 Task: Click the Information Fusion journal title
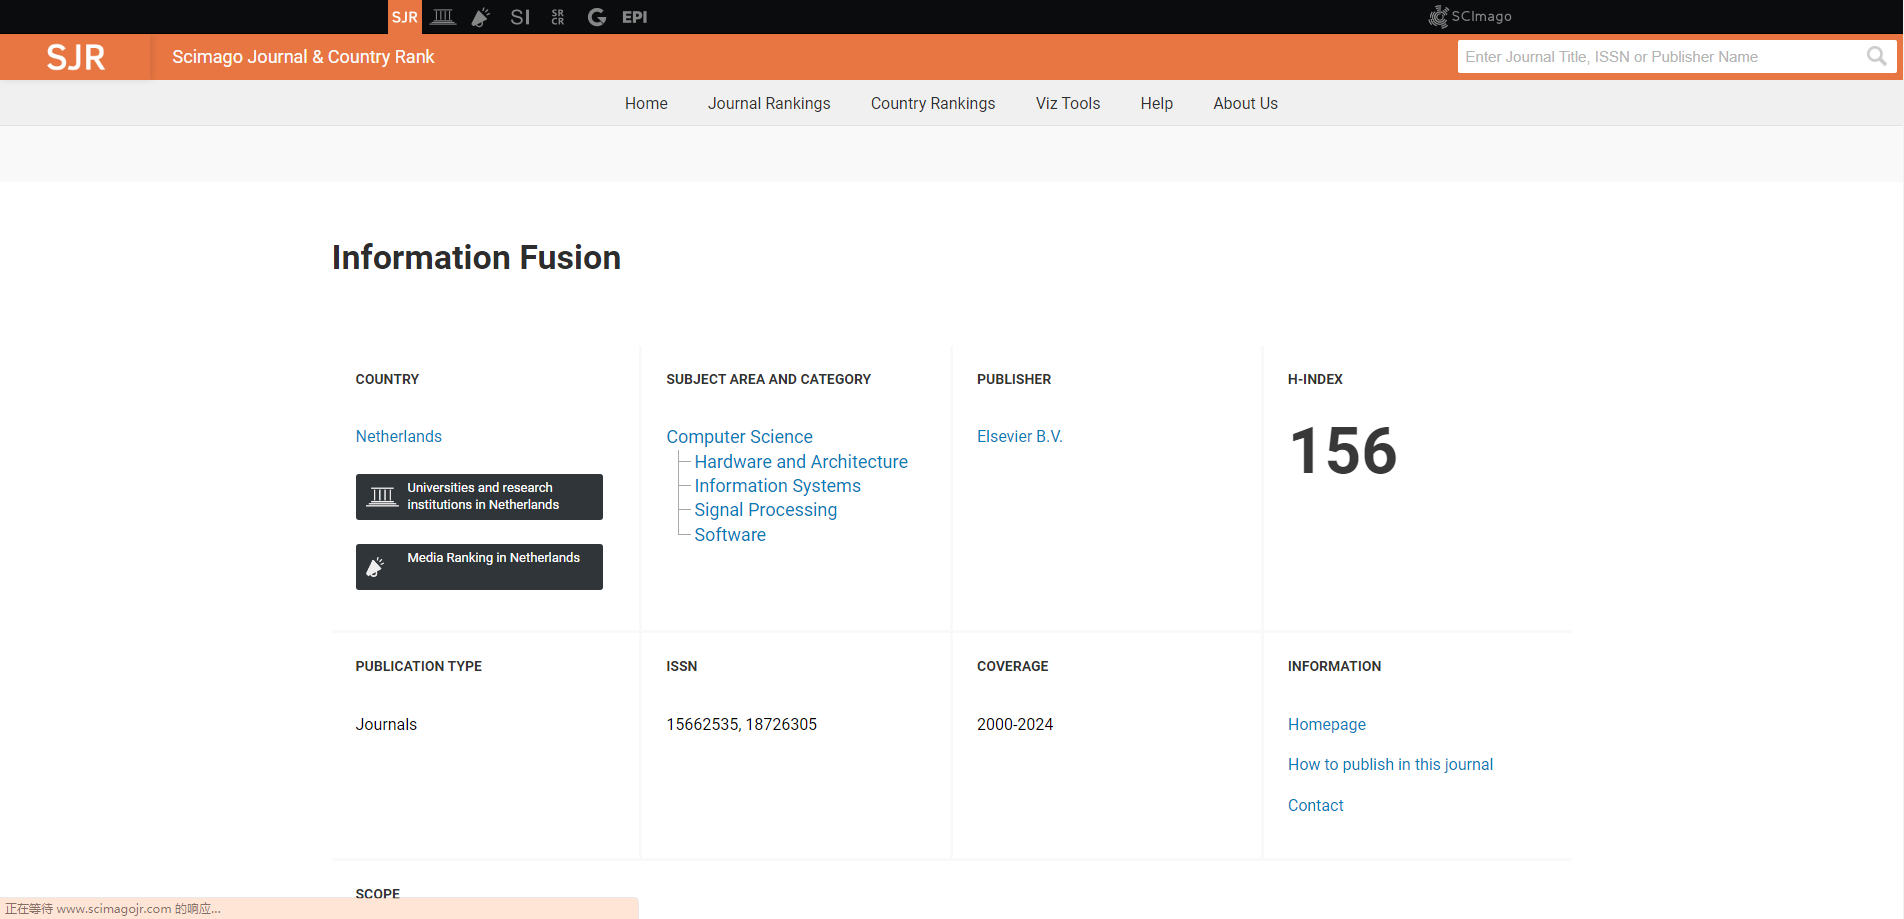[x=476, y=258]
